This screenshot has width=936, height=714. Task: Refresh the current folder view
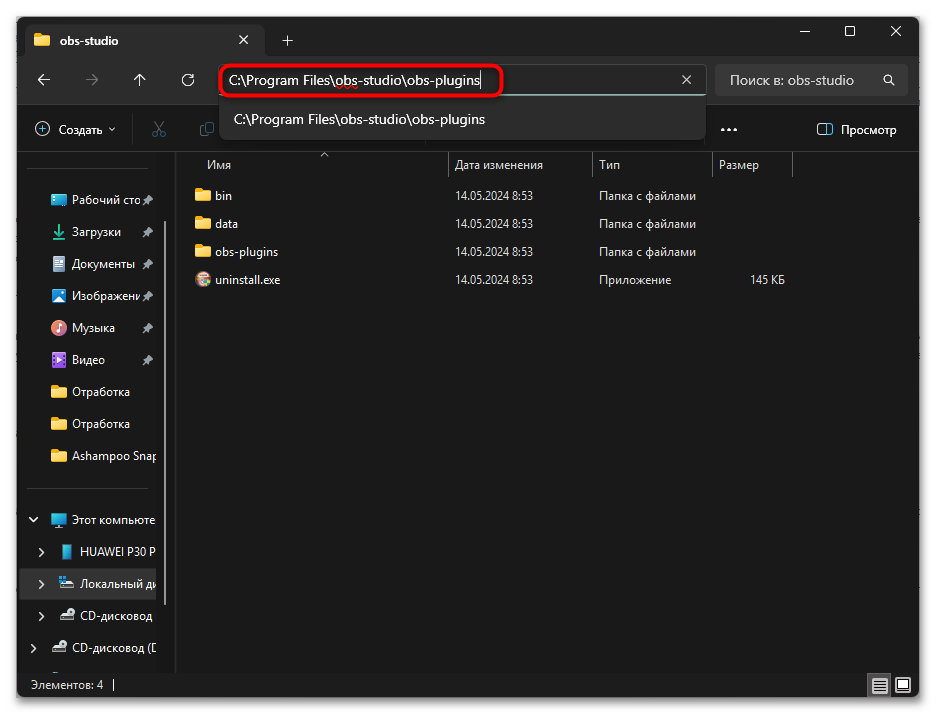188,80
